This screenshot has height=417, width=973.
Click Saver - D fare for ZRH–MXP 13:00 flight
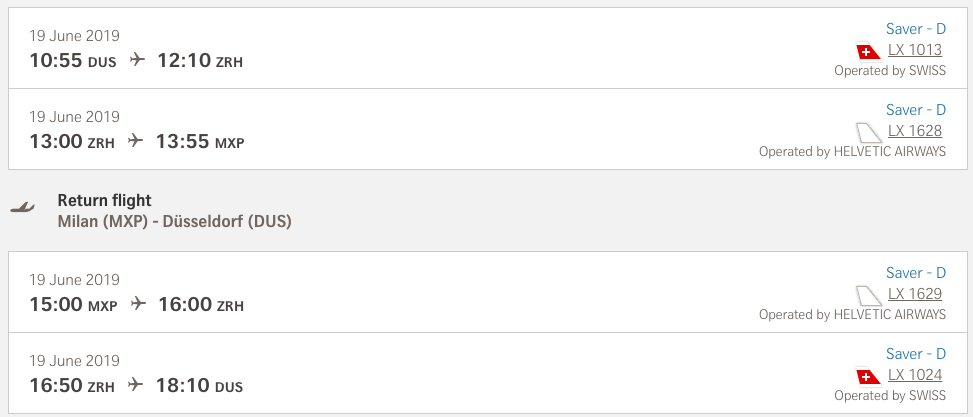(x=915, y=110)
